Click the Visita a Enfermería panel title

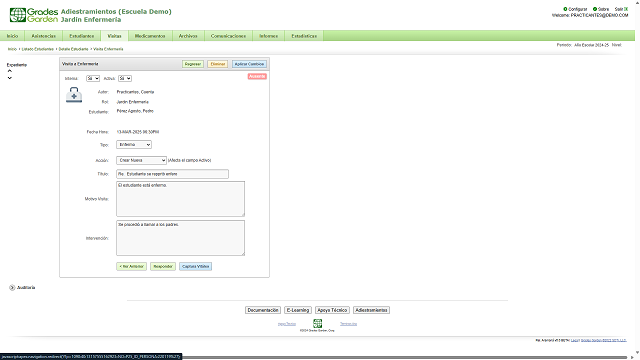(x=80, y=64)
